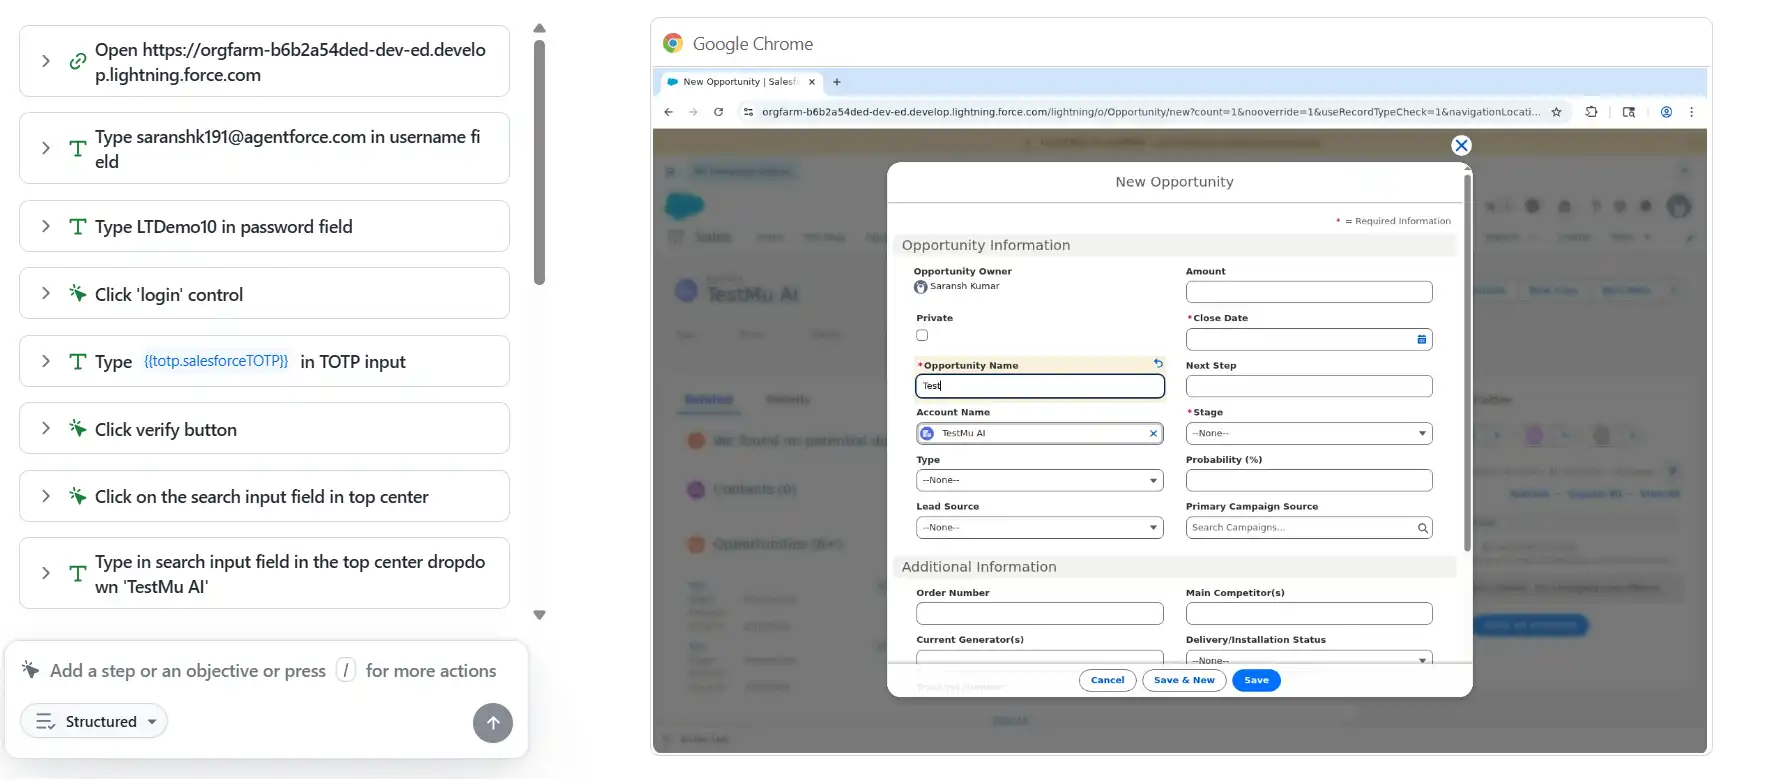The height and width of the screenshot is (780, 1765).
Task: Click the 'Add a step or an objective' input
Action: click(x=273, y=671)
